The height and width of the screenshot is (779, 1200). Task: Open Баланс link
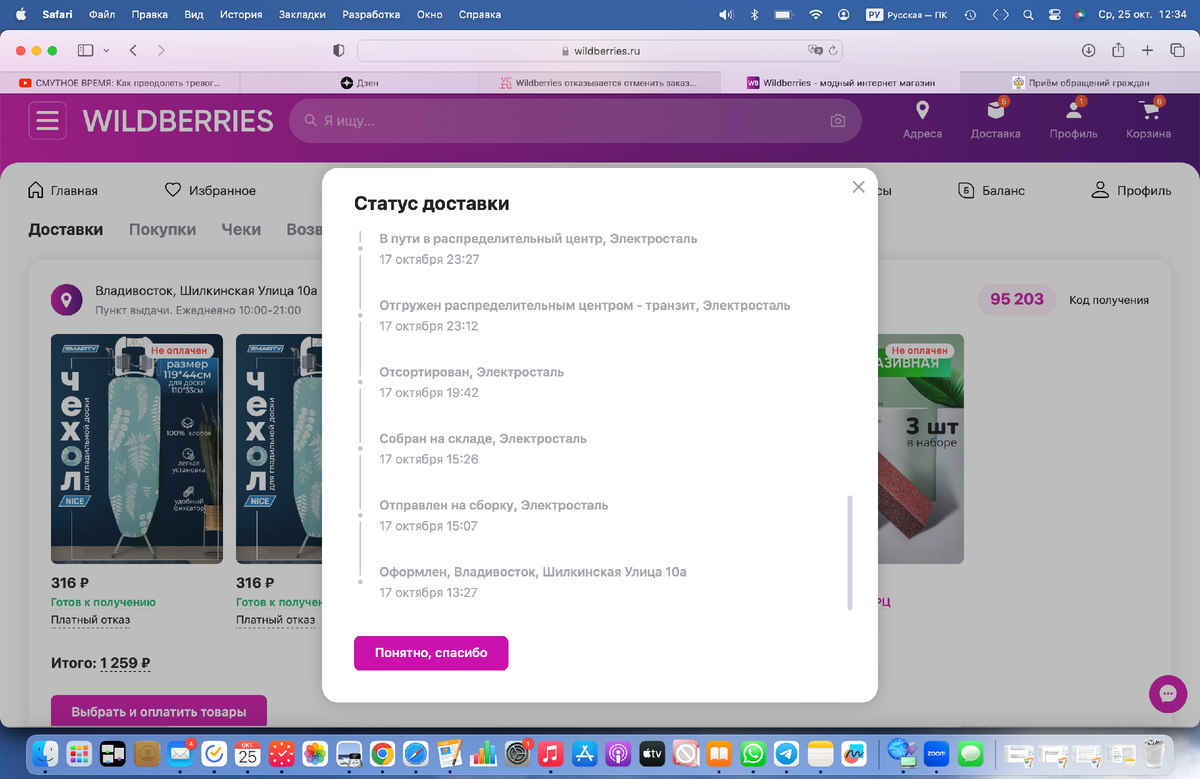coord(991,190)
